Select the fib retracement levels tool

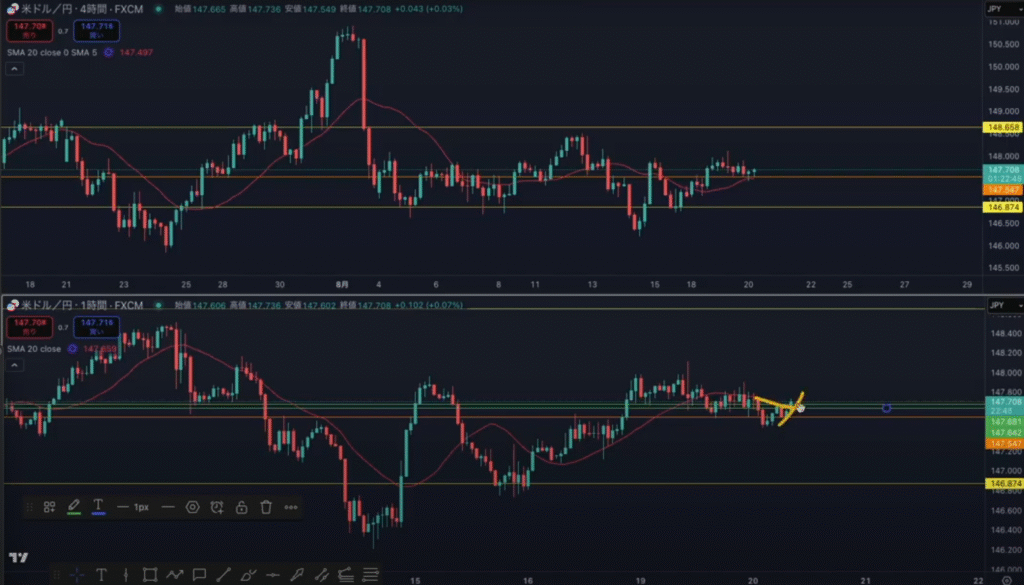point(370,575)
